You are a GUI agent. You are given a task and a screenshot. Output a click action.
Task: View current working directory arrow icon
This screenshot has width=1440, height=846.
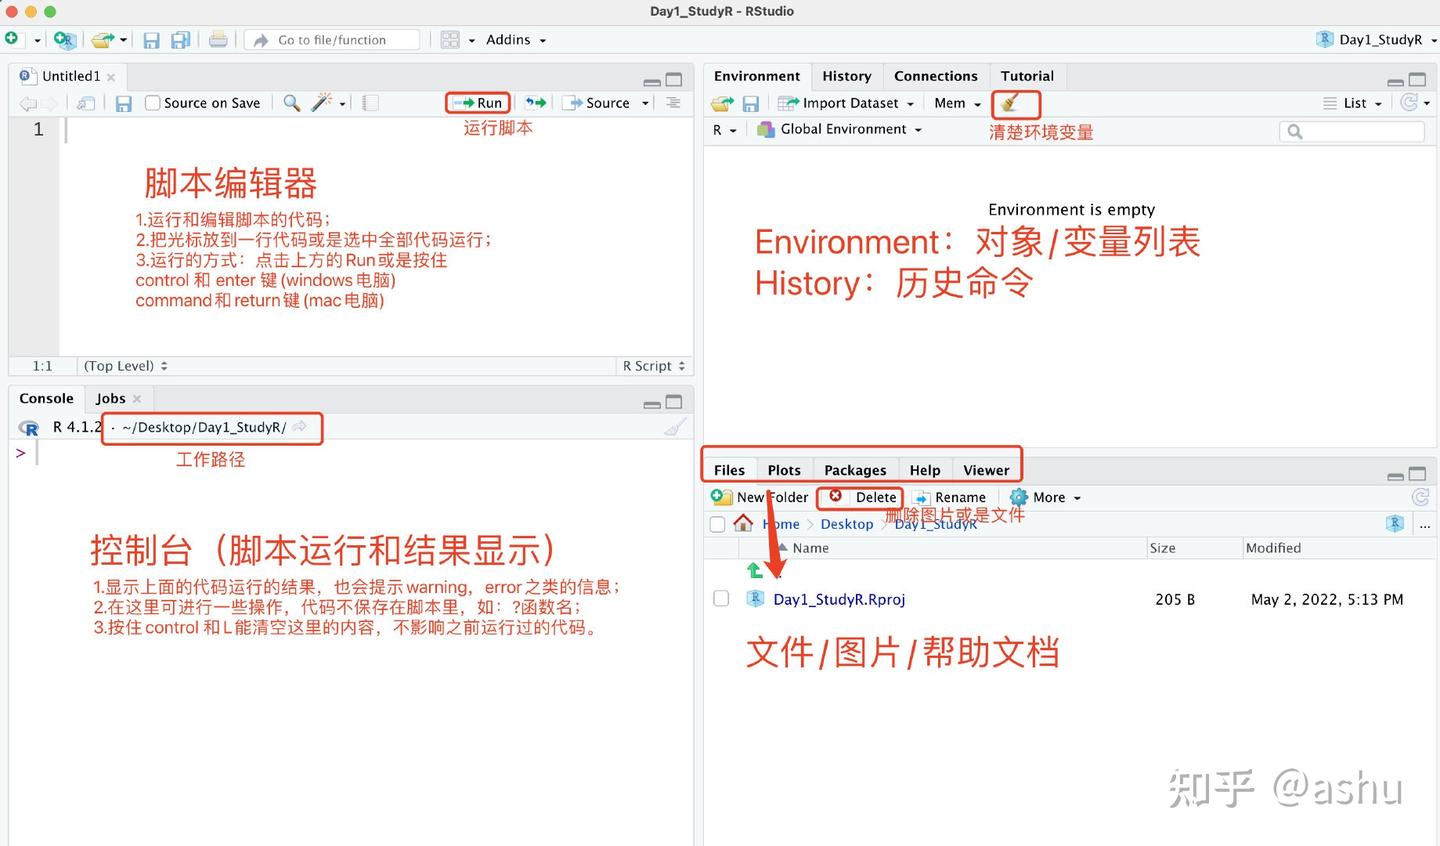click(x=300, y=427)
